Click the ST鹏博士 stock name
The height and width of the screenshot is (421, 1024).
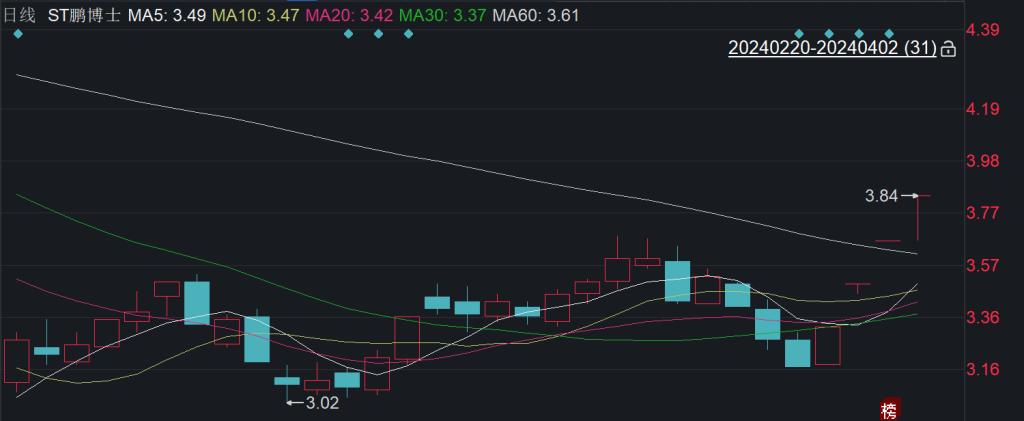[84, 15]
